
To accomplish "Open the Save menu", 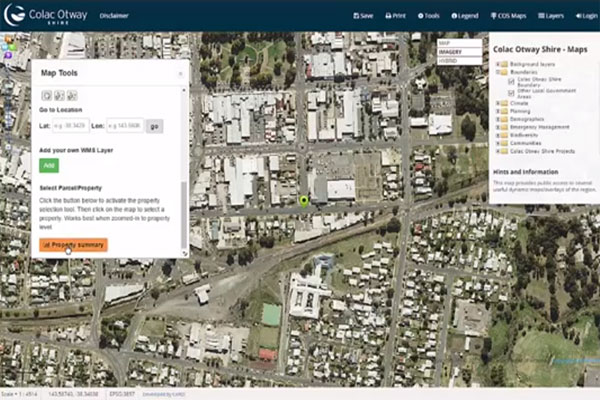I will pyautogui.click(x=363, y=16).
